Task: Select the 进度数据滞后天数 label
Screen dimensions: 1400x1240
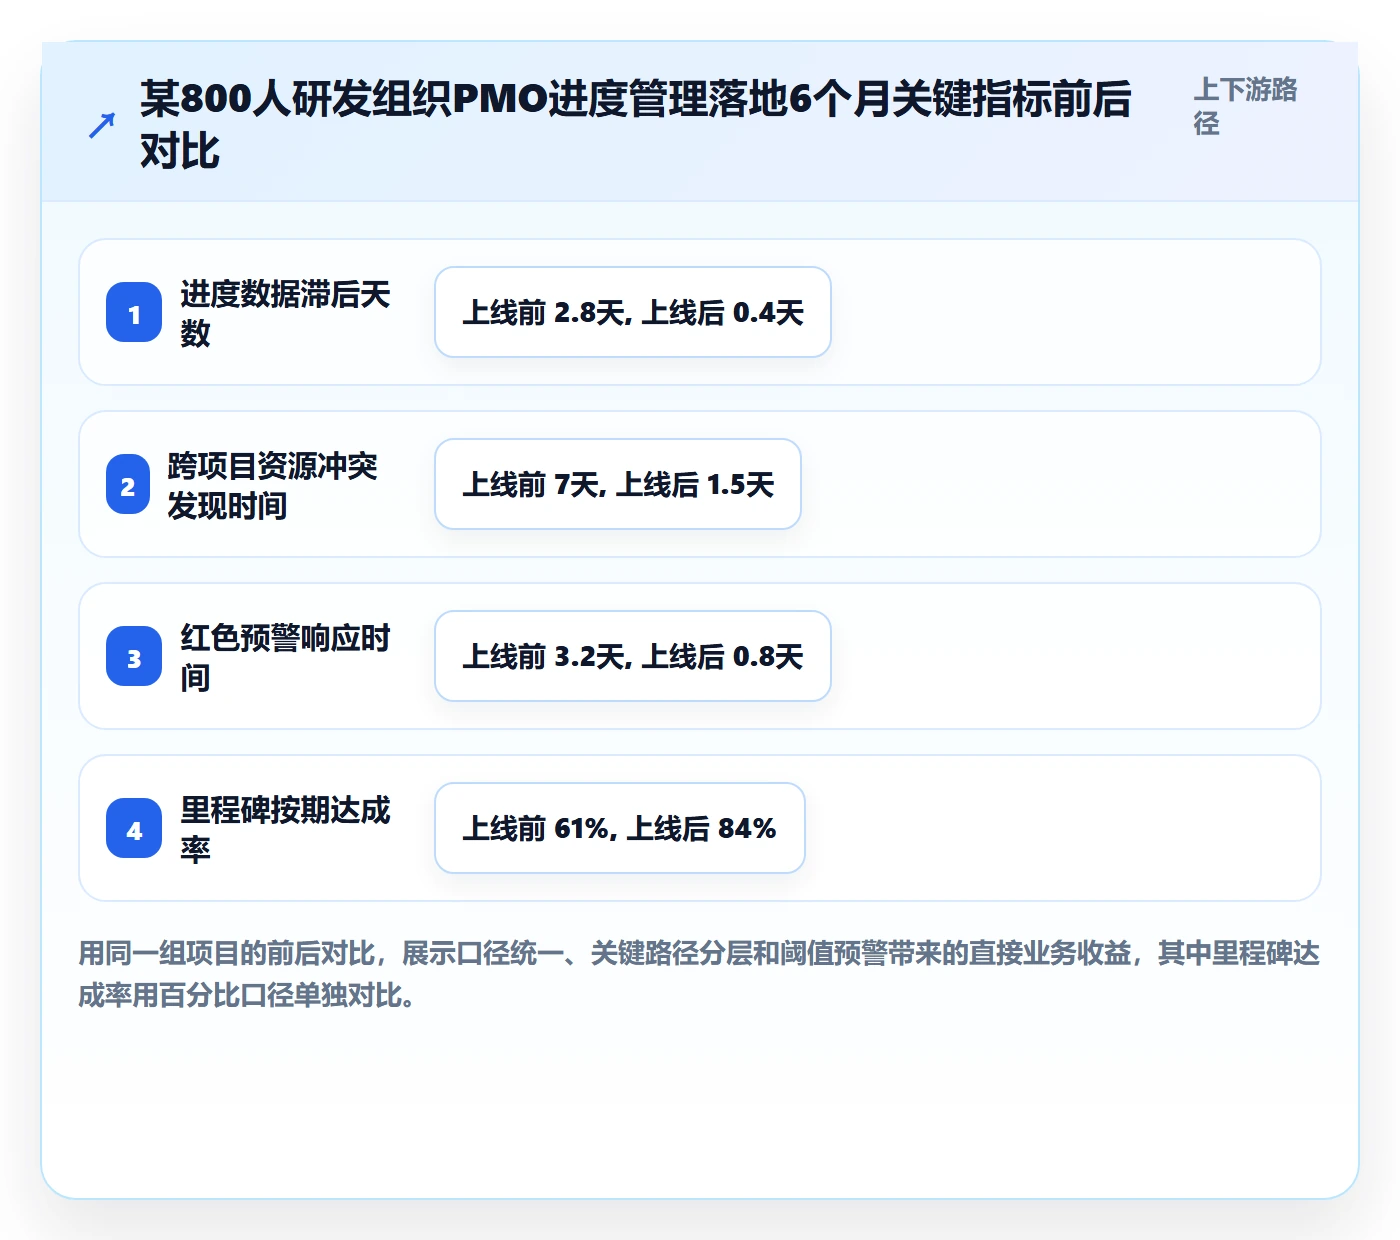Action: point(285,313)
